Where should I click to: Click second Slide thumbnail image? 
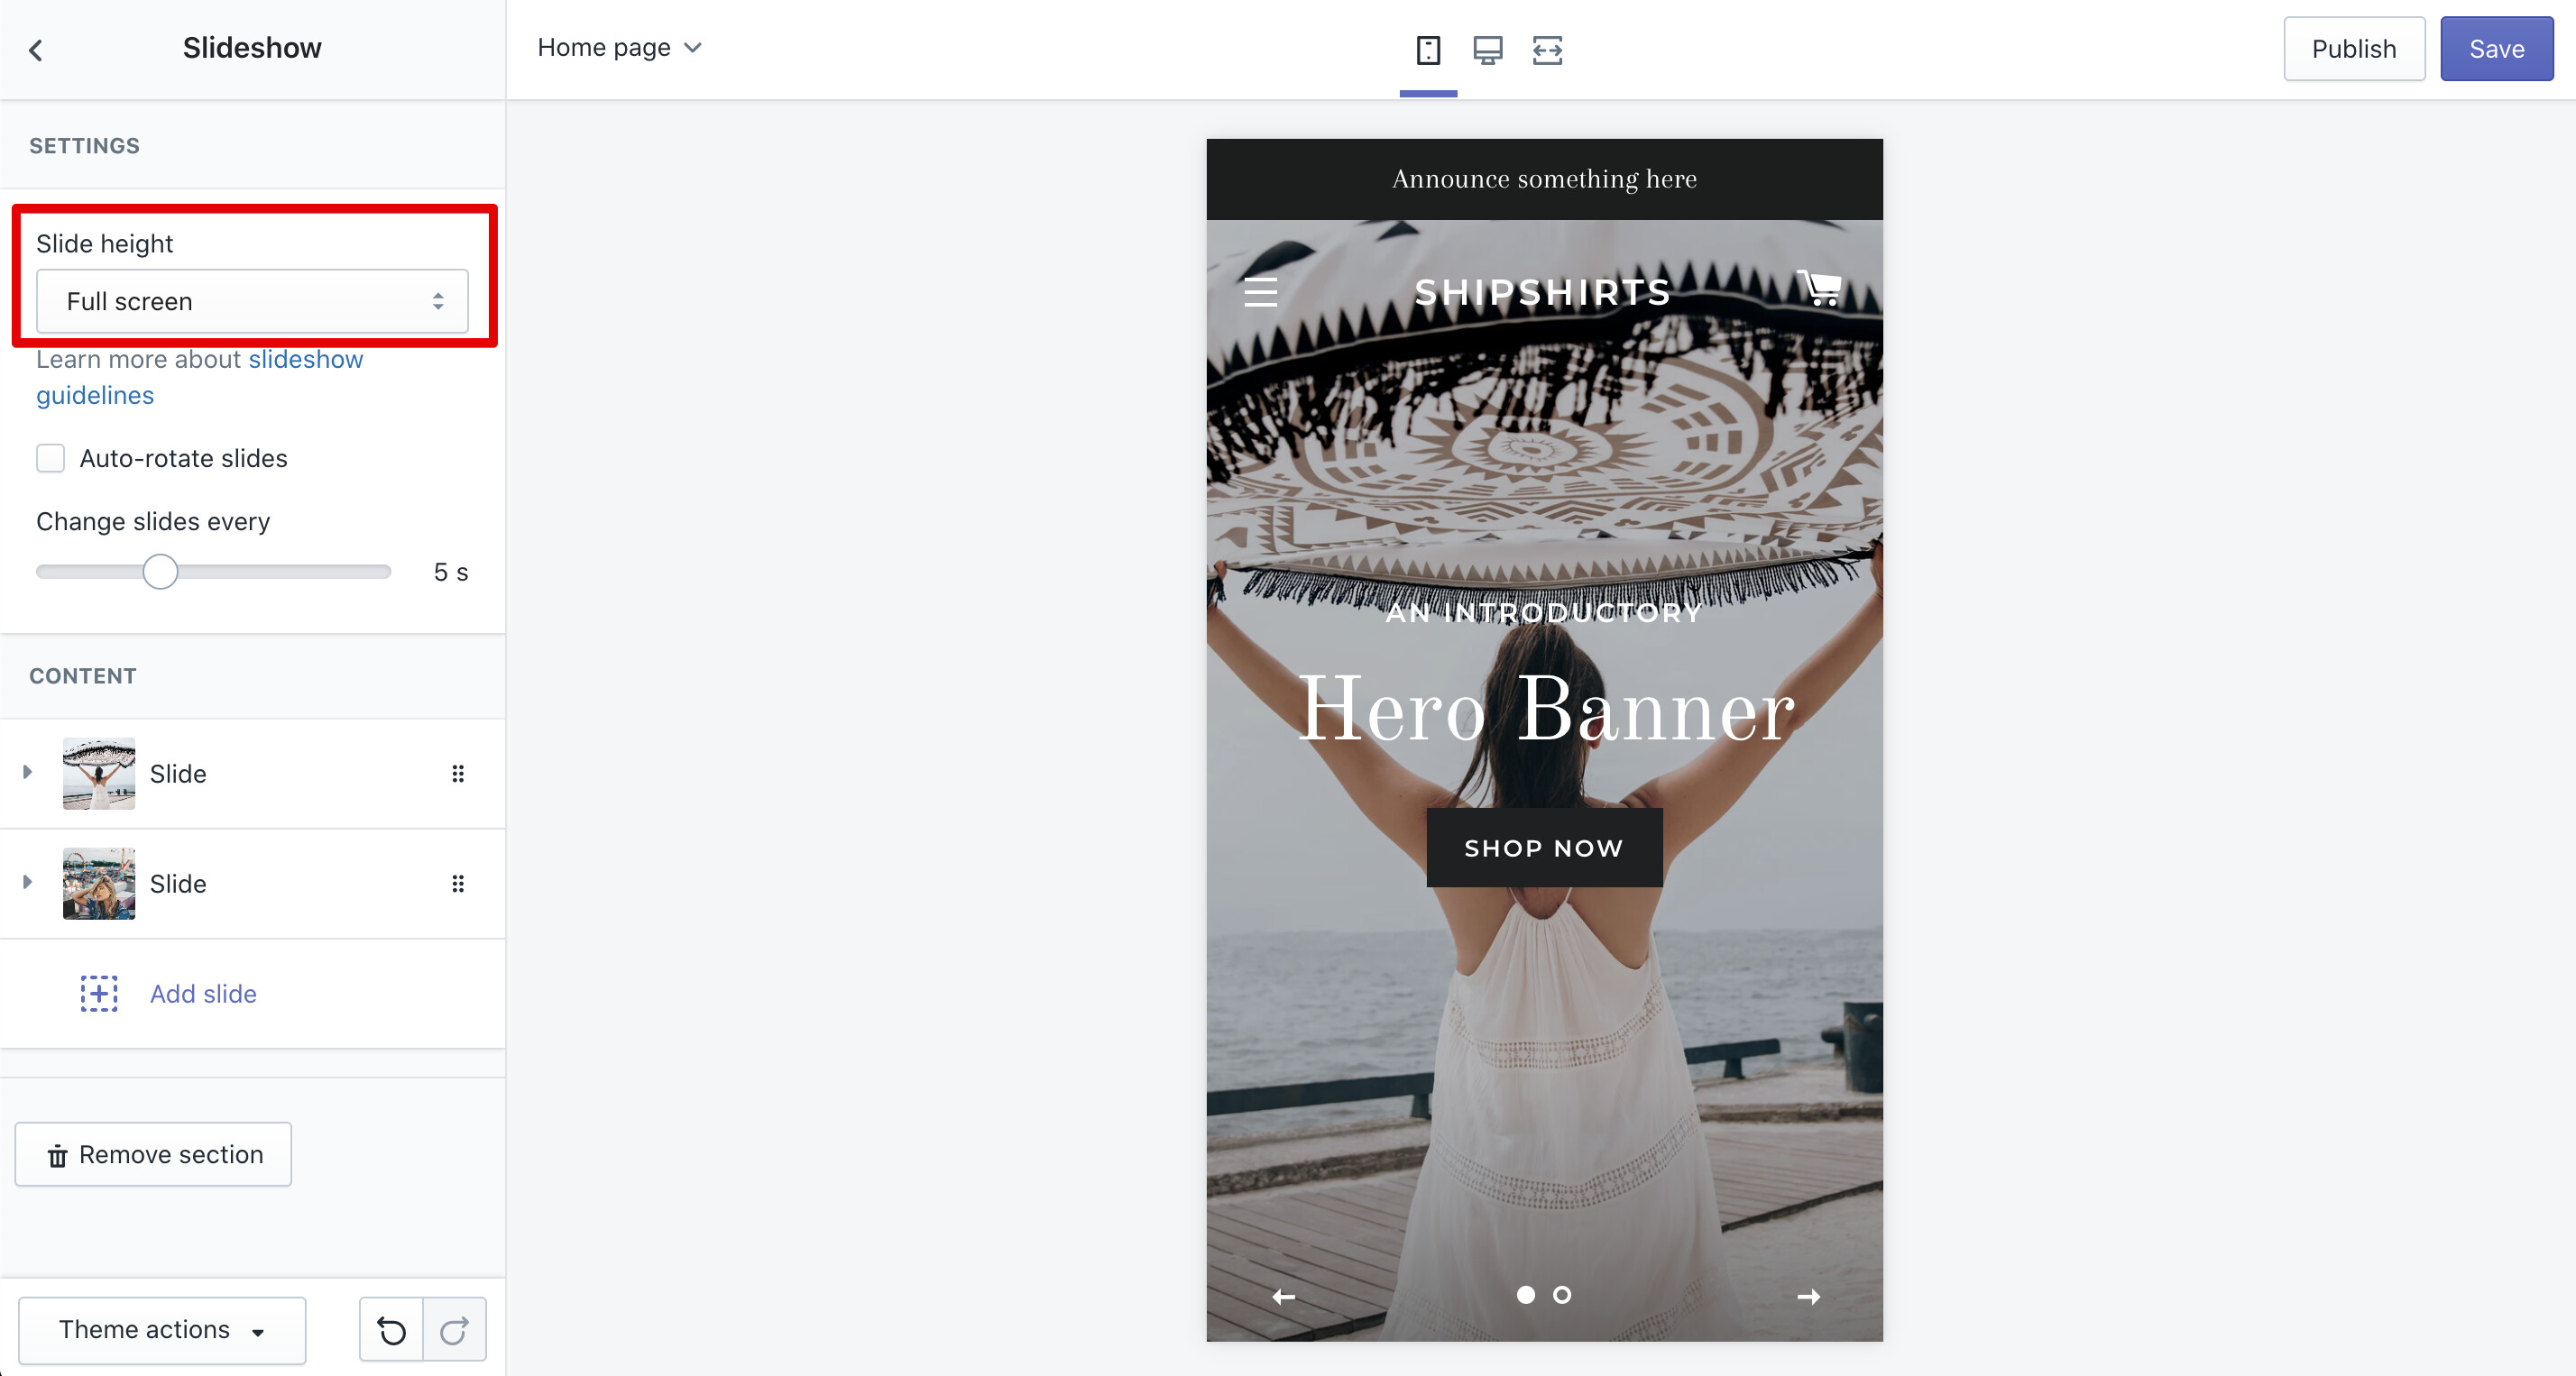tap(98, 883)
